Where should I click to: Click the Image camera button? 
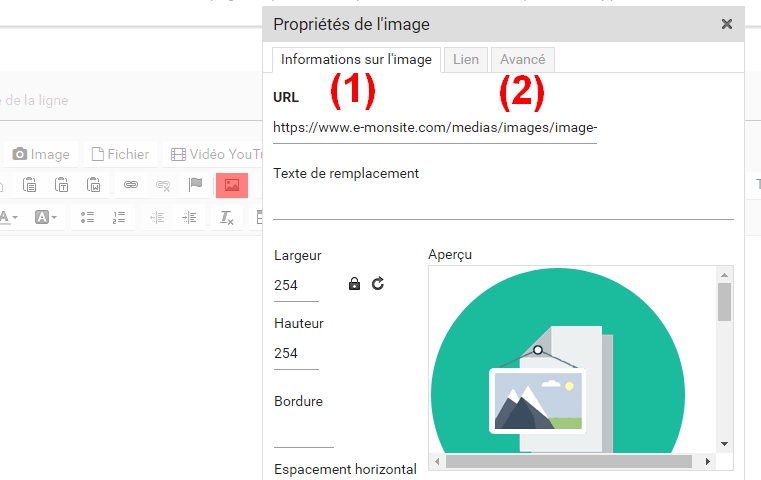coord(41,154)
